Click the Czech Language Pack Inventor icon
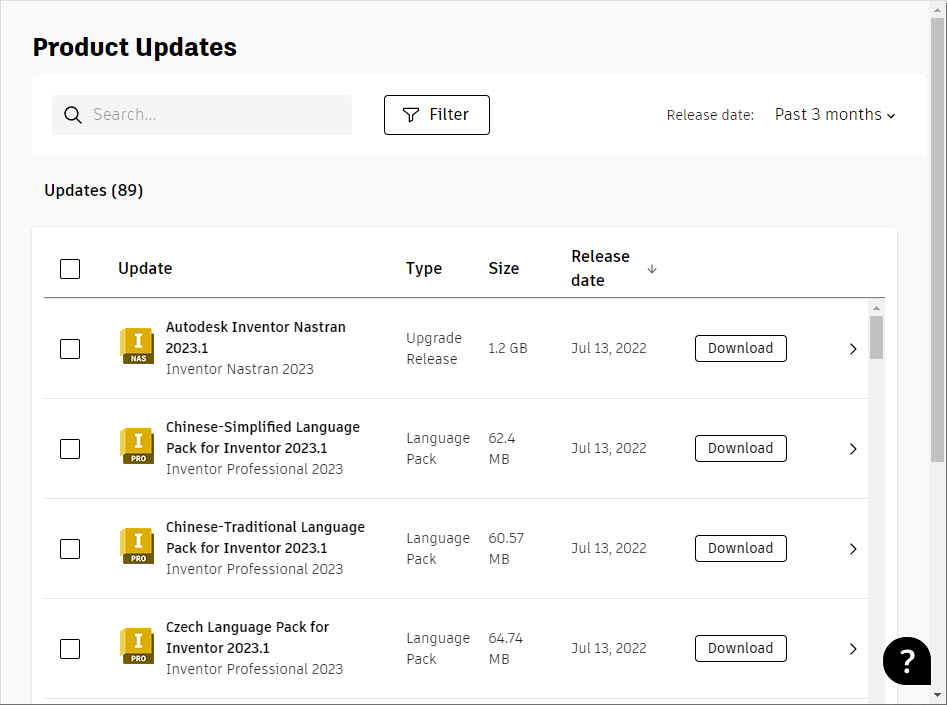Image resolution: width=947 pixels, height=705 pixels. 137,646
